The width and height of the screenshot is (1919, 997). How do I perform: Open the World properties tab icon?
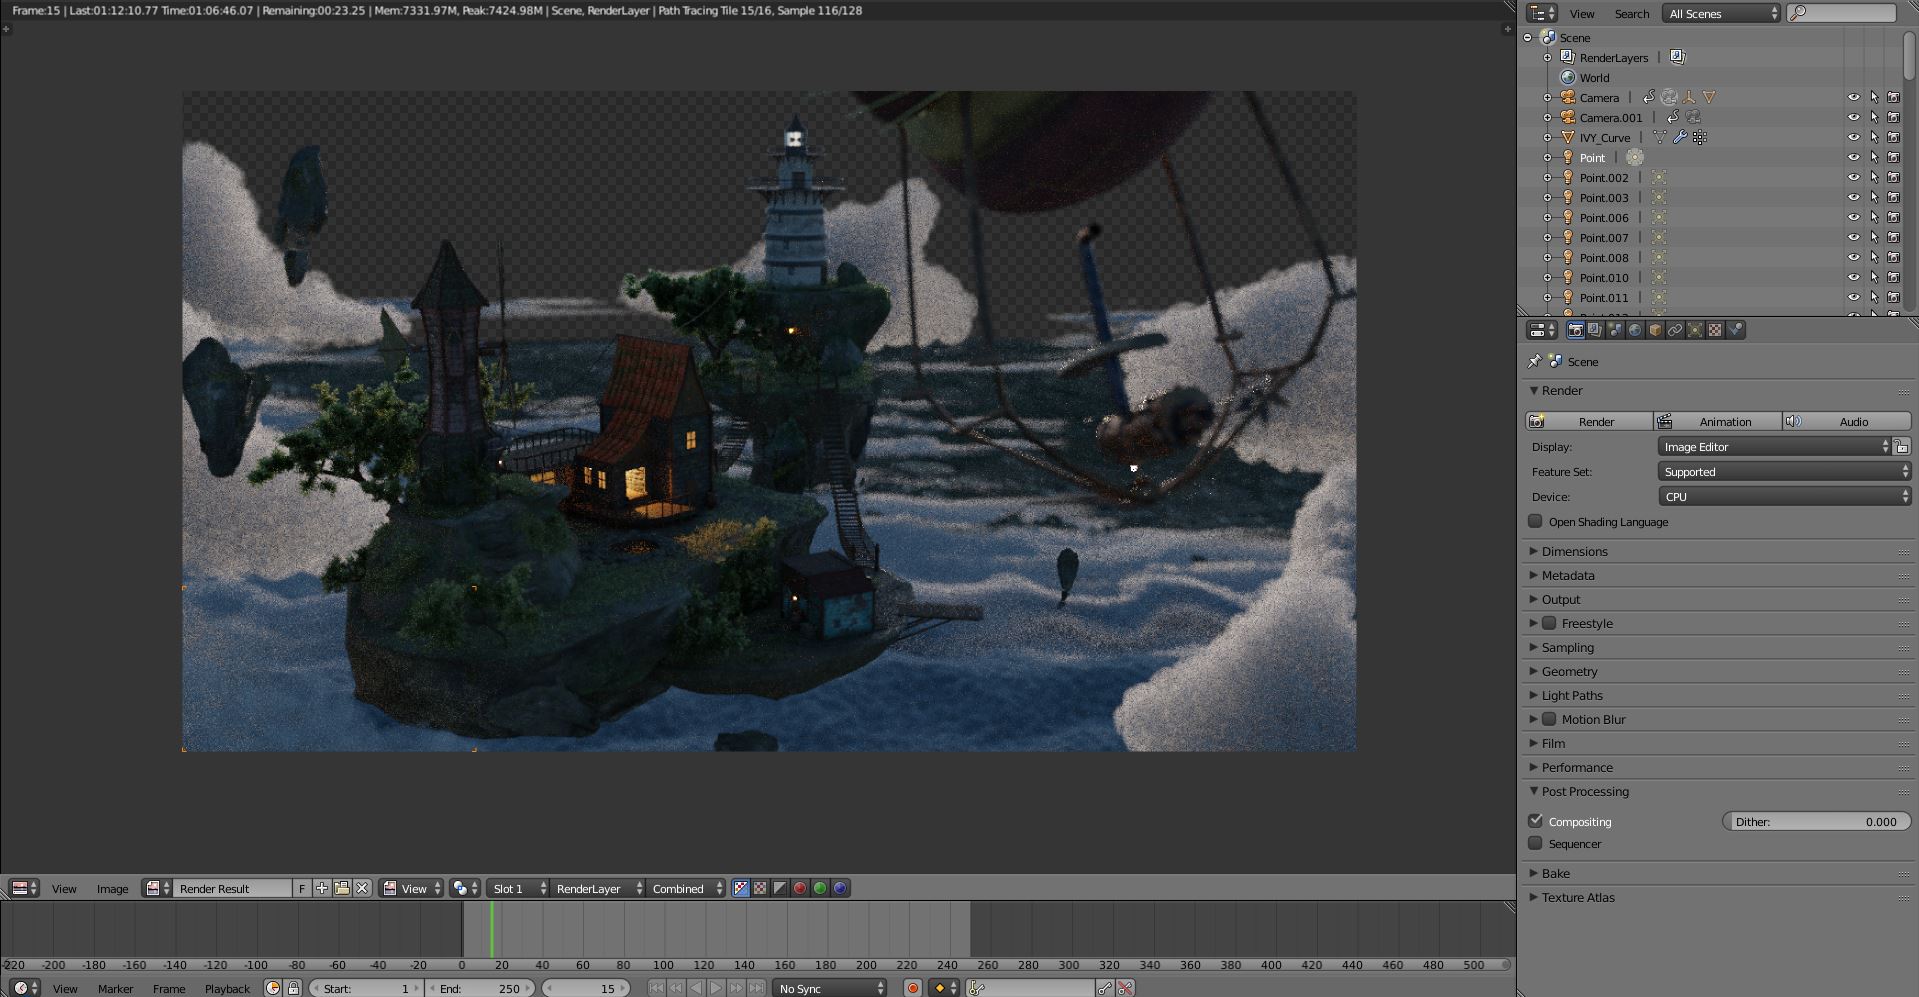pos(1636,330)
